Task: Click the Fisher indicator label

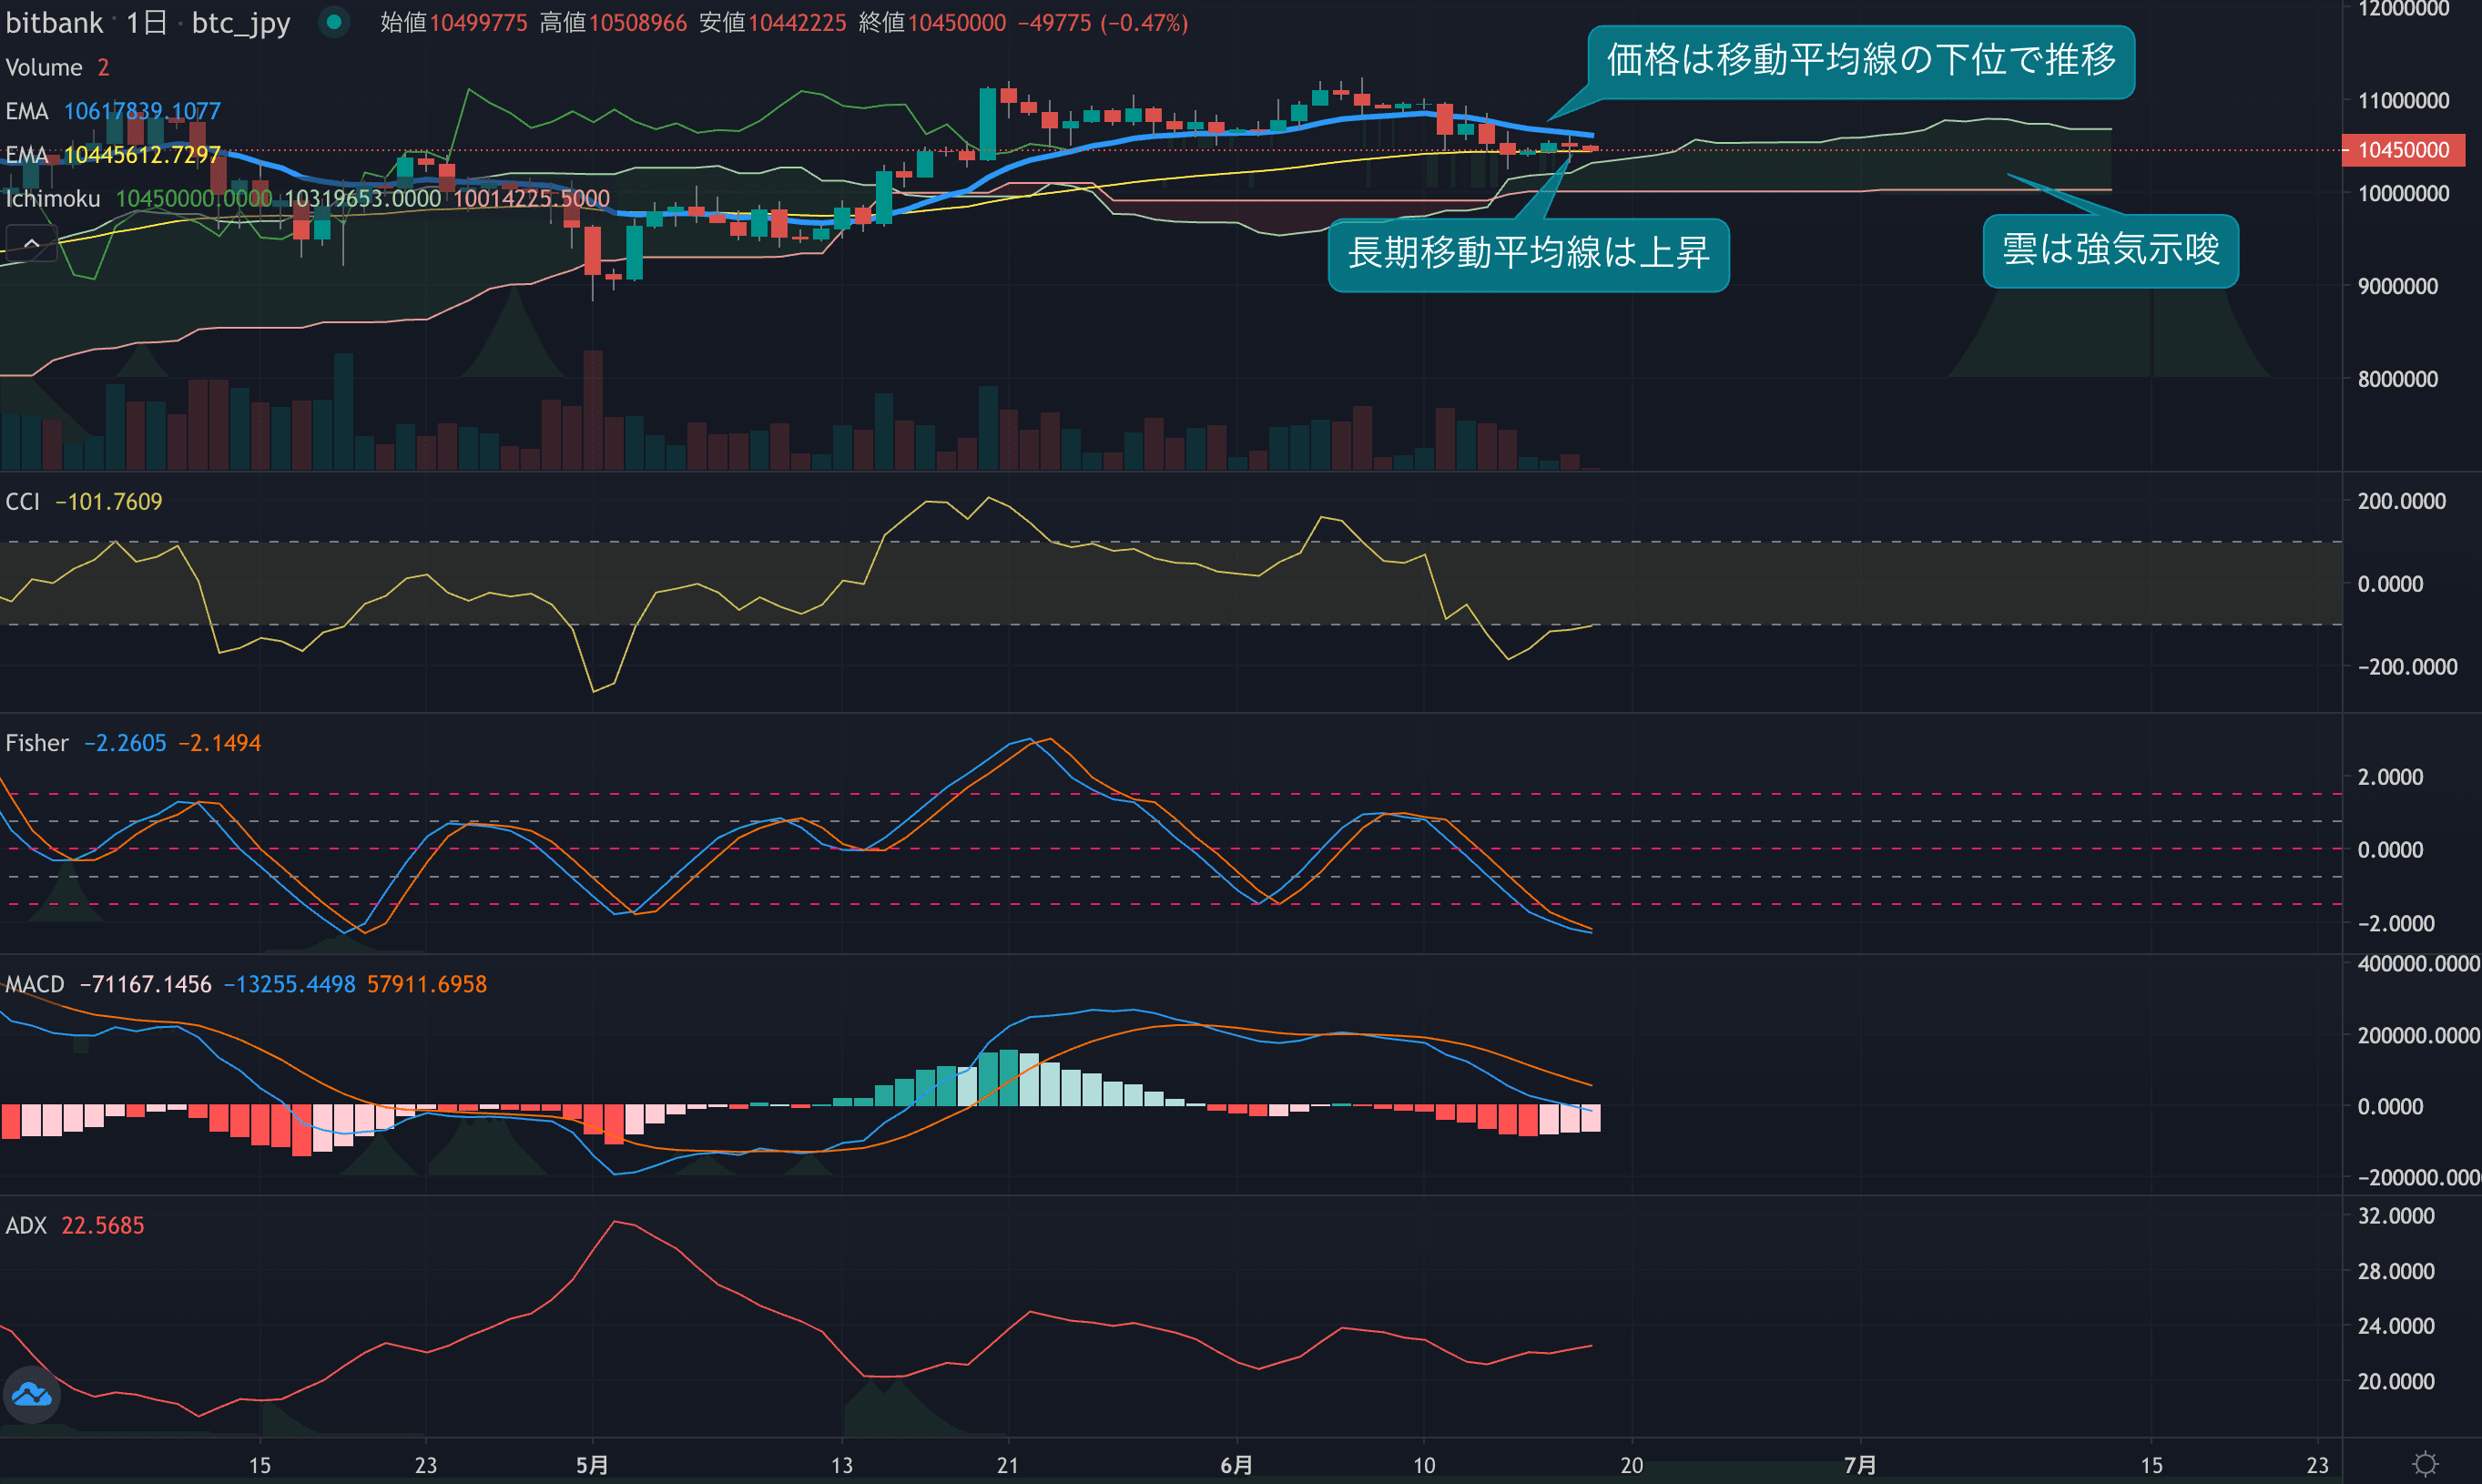Action: pos(37,743)
